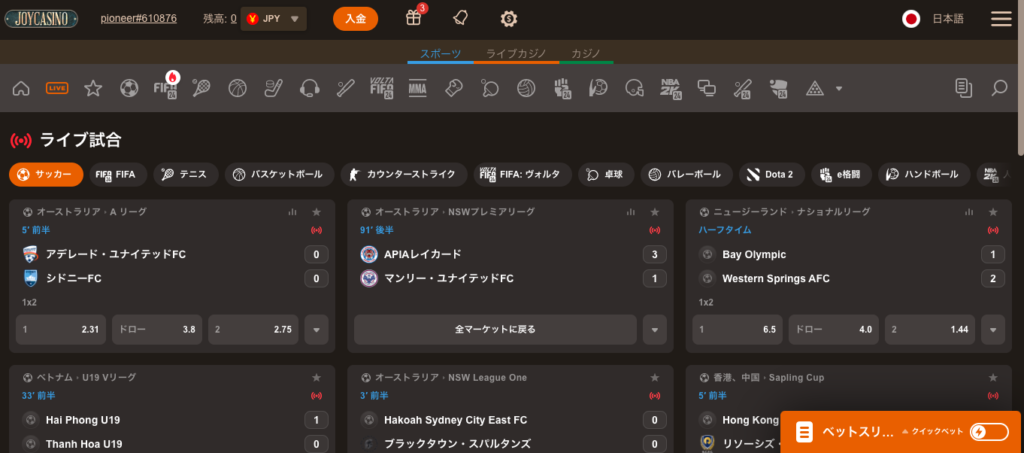Pick the ドロー odds 3.8

157,330
